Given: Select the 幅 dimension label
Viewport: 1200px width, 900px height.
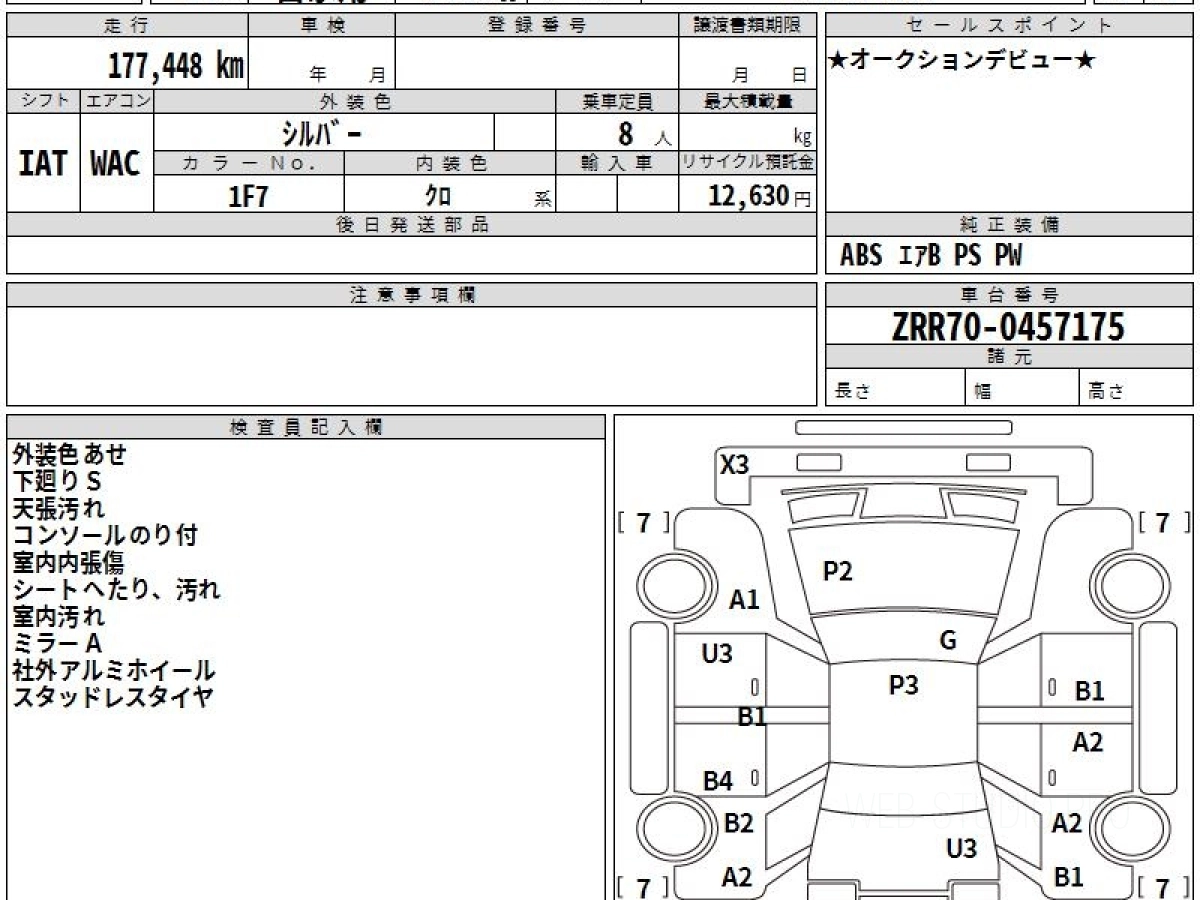Looking at the screenshot, I should tap(983, 392).
